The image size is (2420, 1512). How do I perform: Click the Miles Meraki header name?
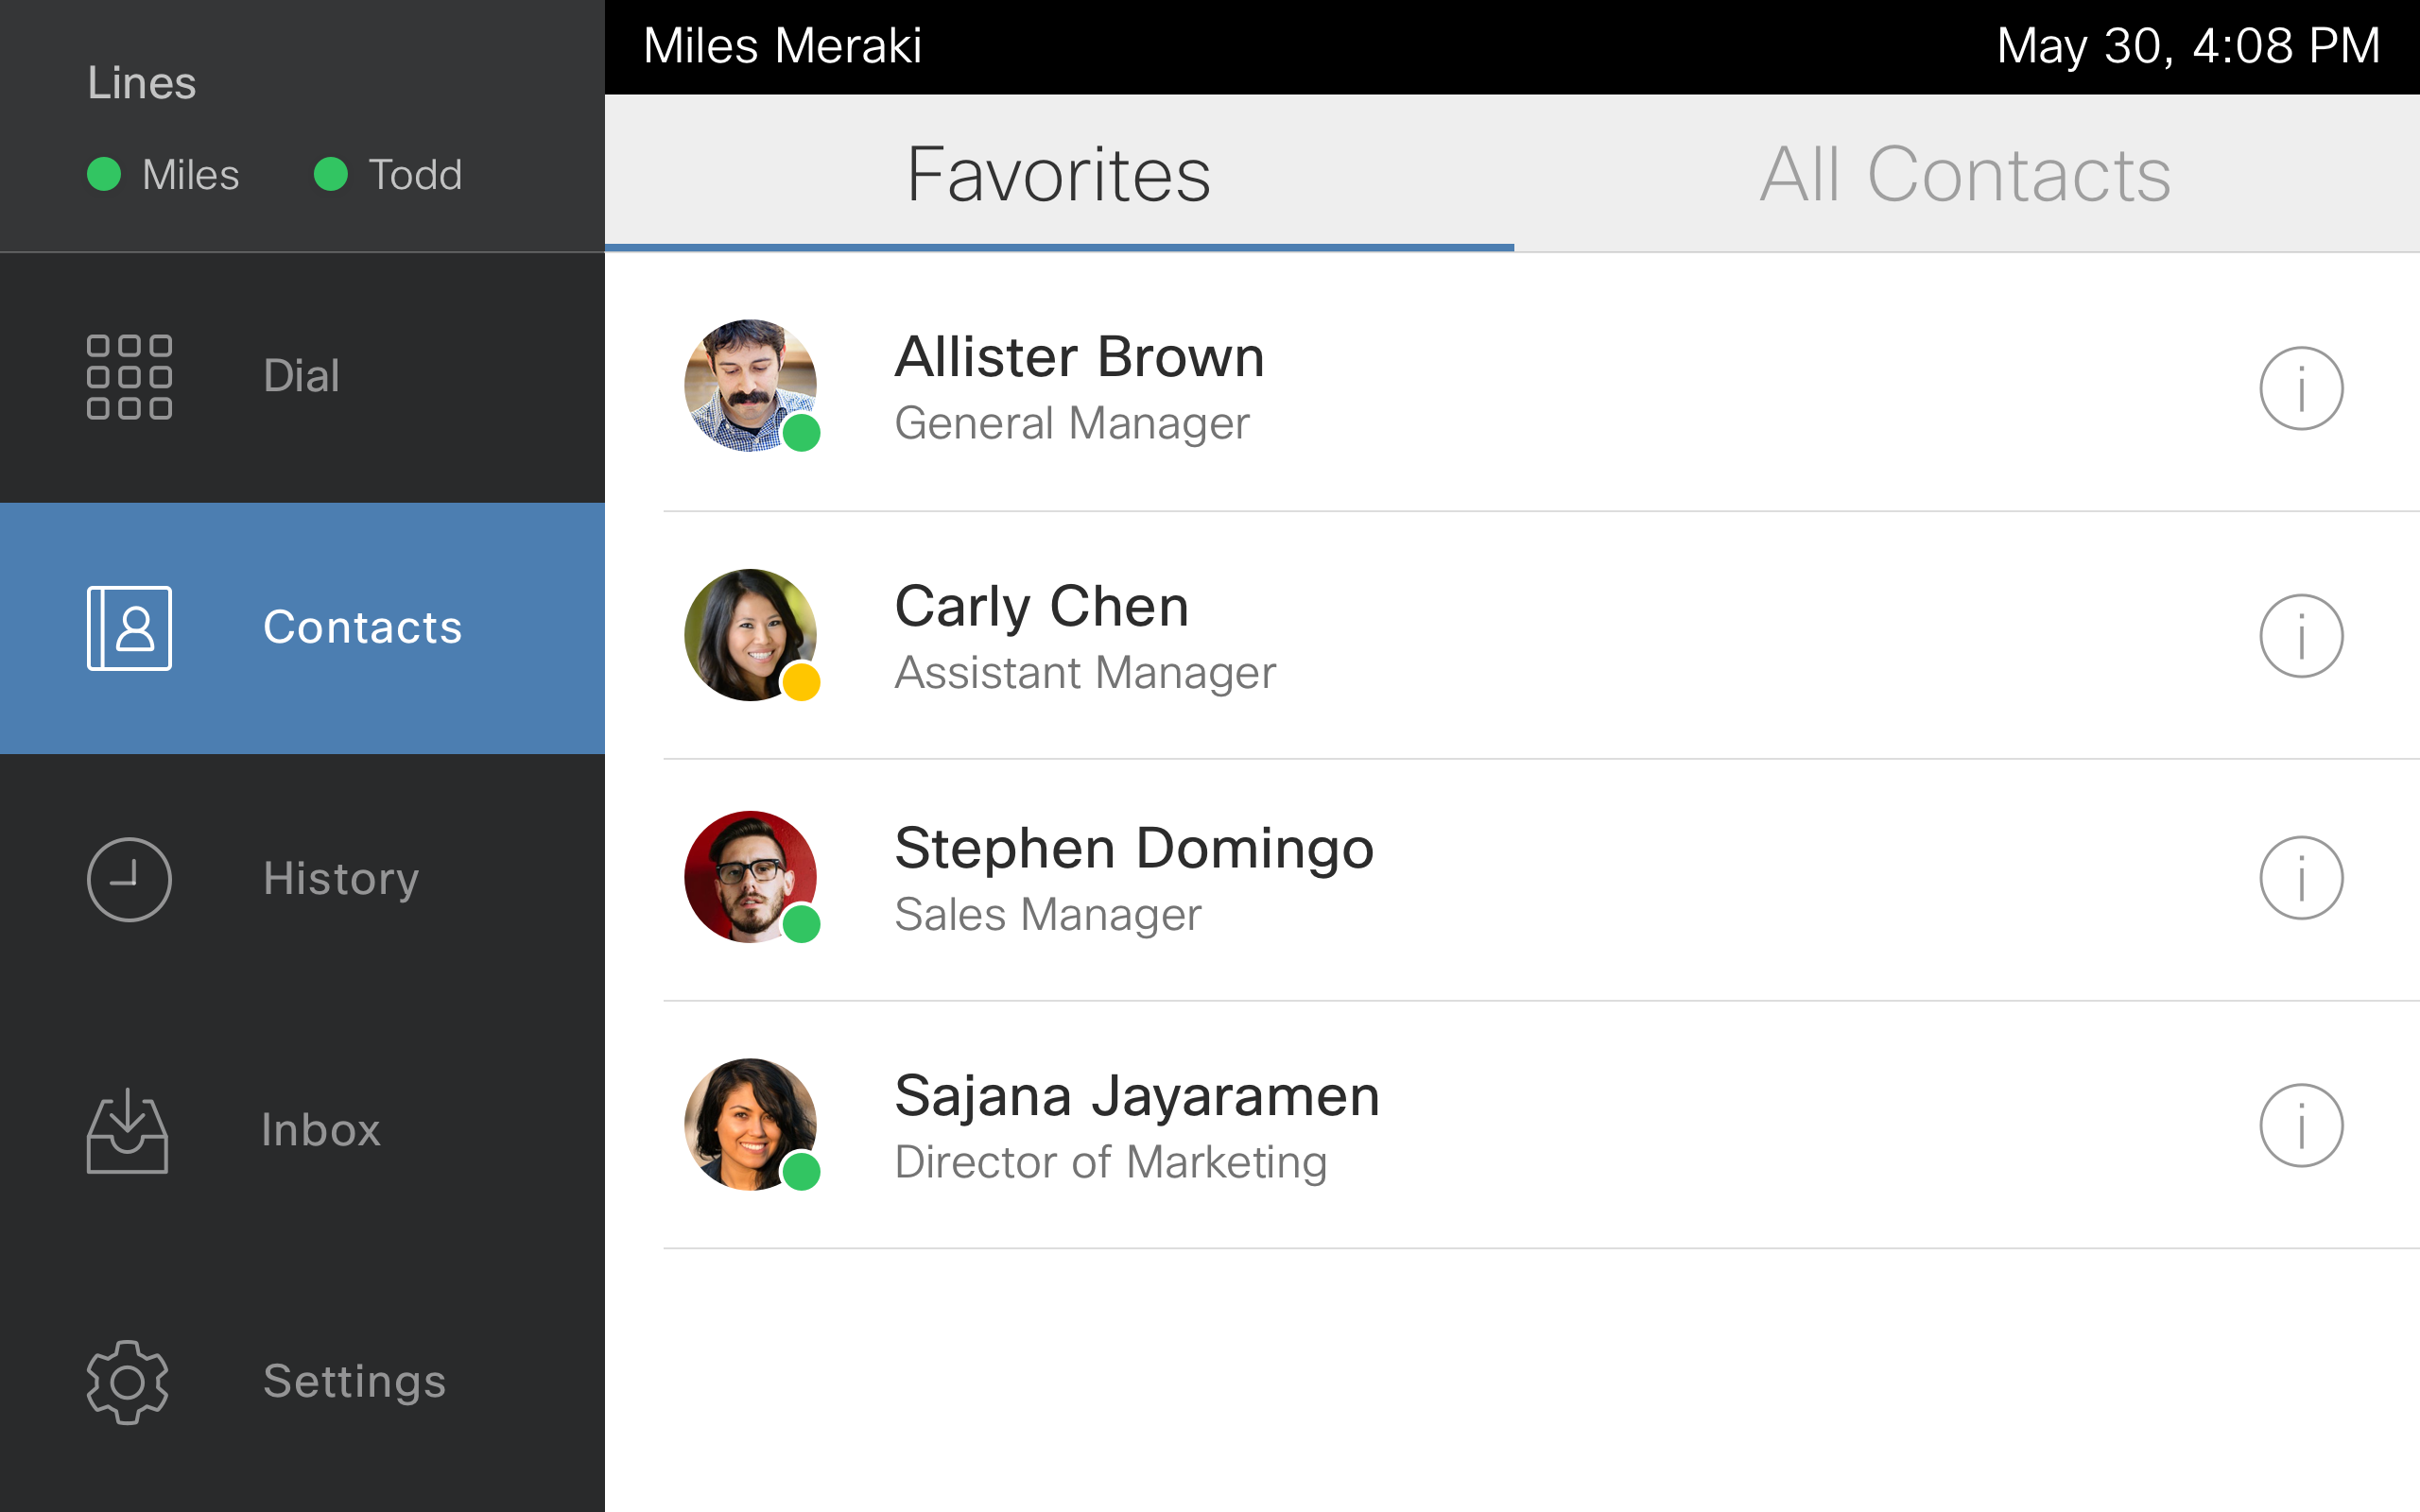point(782,46)
